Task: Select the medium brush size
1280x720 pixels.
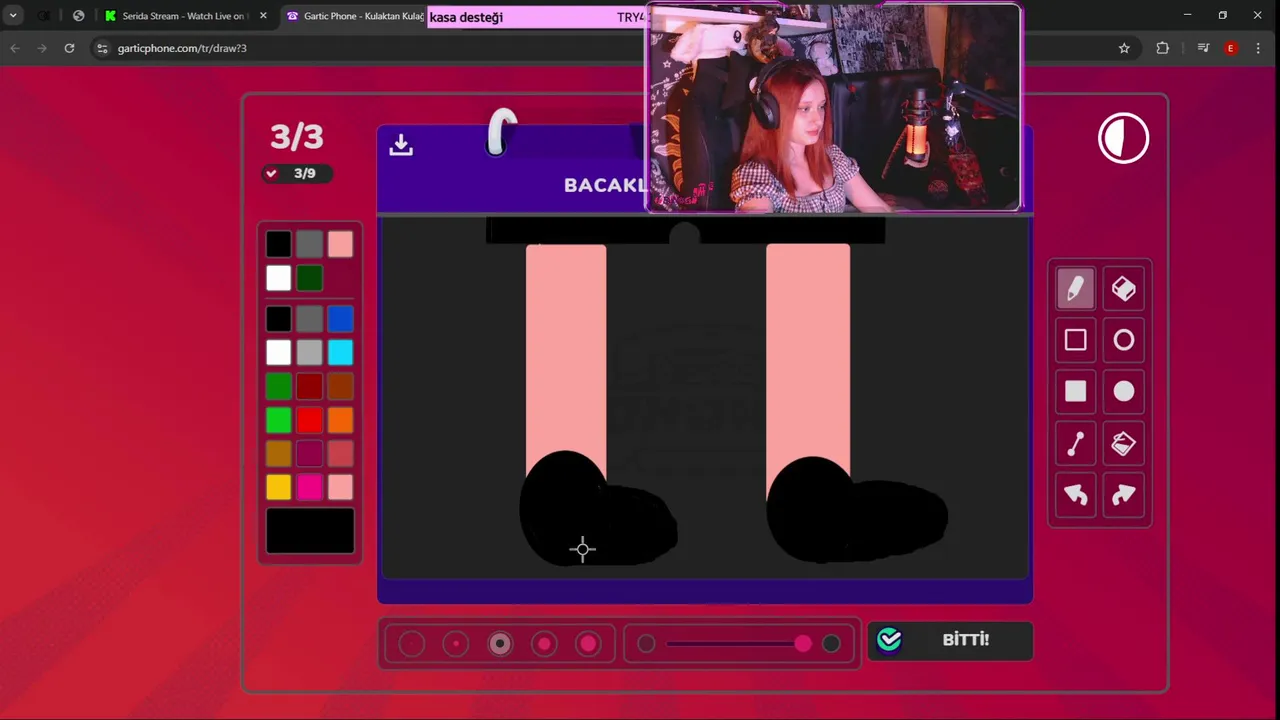Action: pos(500,644)
